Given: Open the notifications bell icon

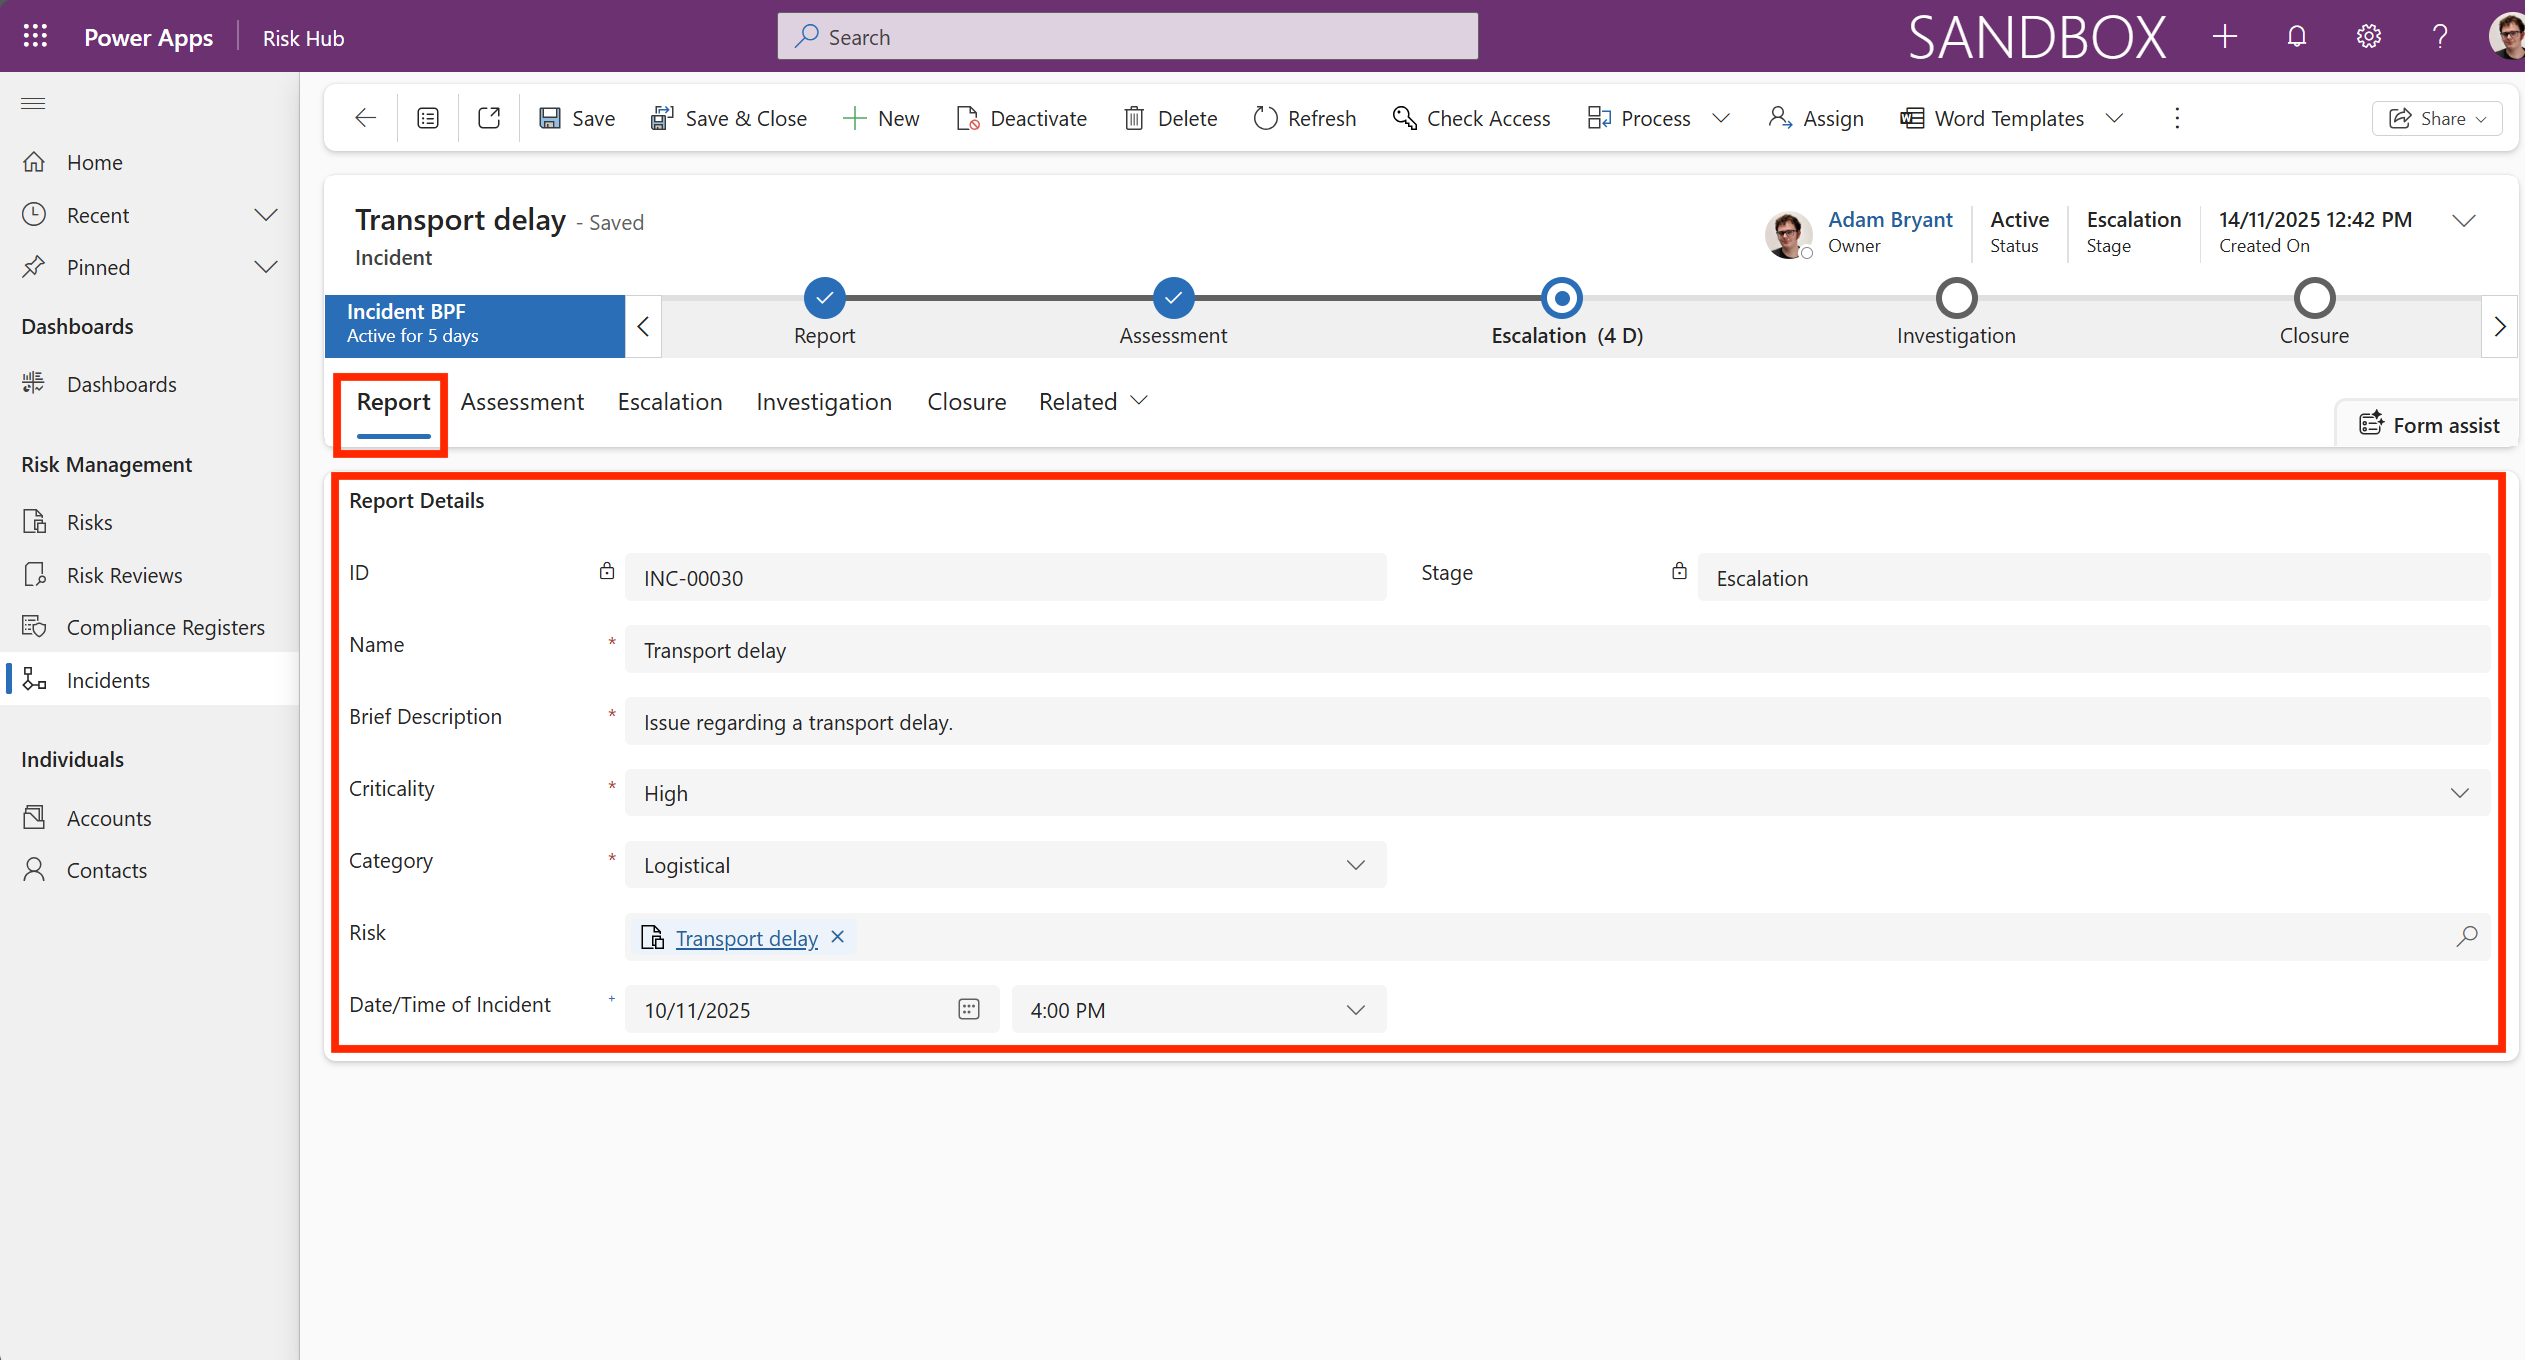Looking at the screenshot, I should click(2297, 37).
